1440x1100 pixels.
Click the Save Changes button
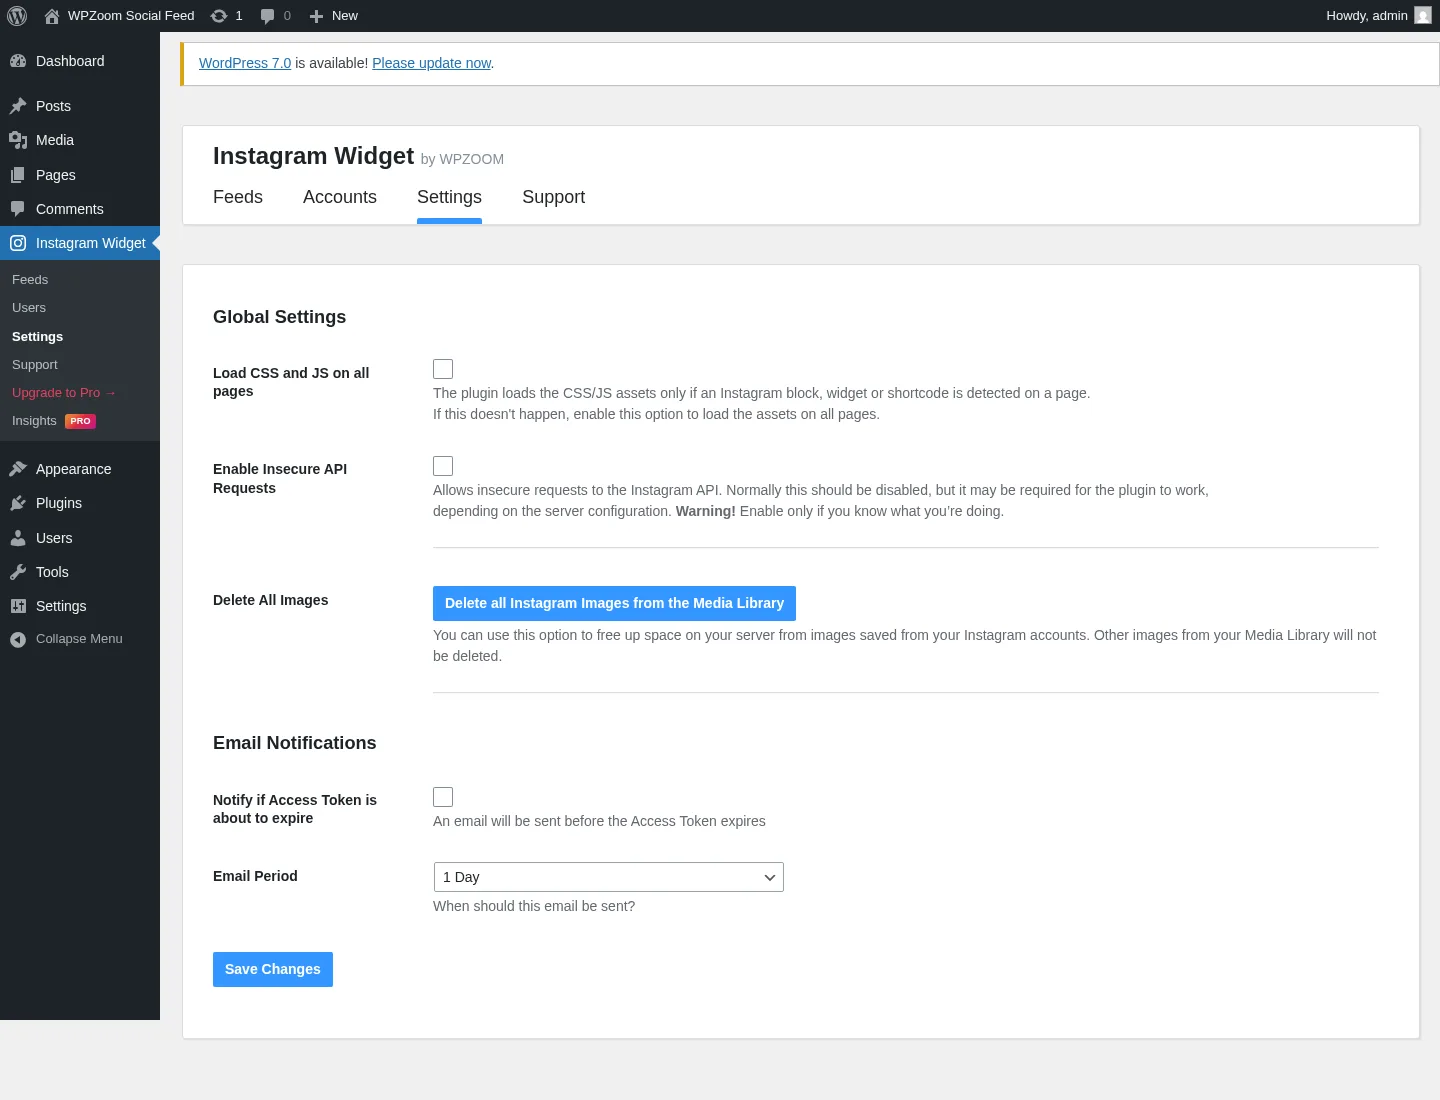click(x=273, y=969)
